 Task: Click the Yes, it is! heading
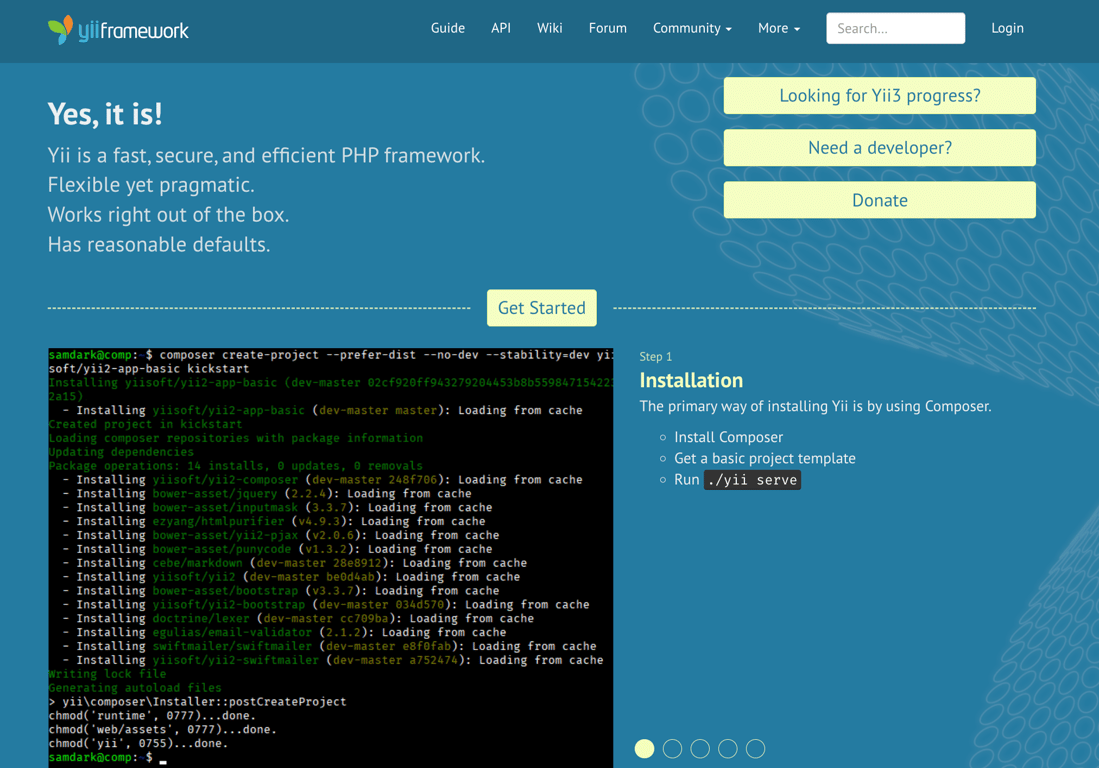pos(105,114)
